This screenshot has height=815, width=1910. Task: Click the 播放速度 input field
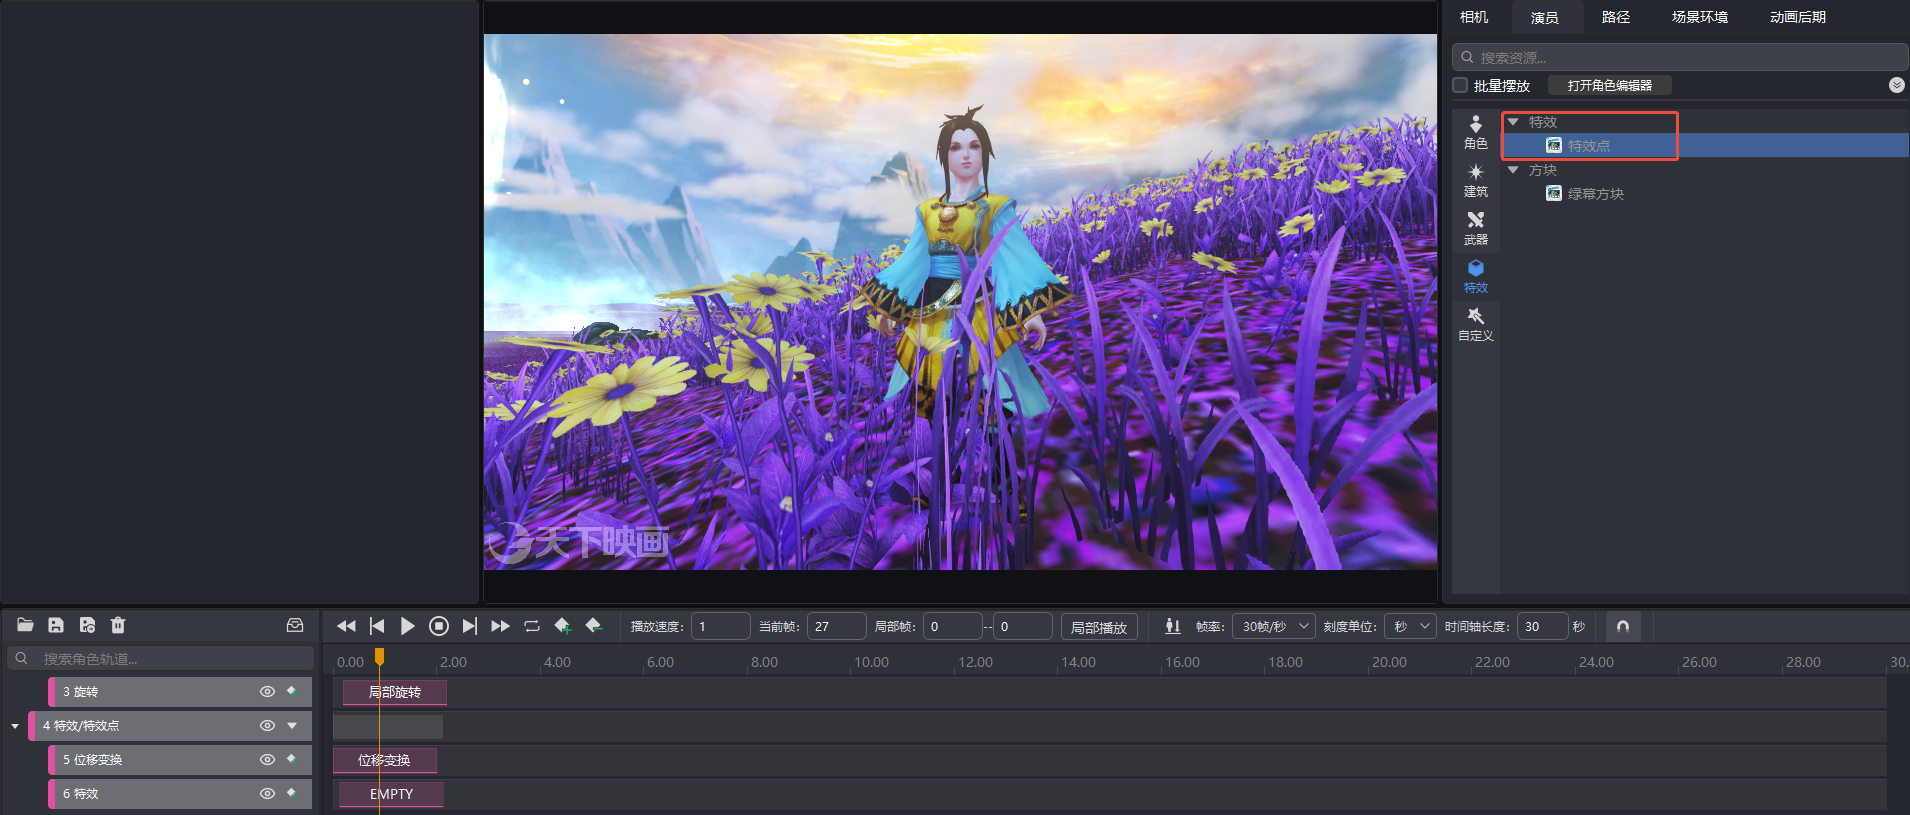click(x=720, y=626)
